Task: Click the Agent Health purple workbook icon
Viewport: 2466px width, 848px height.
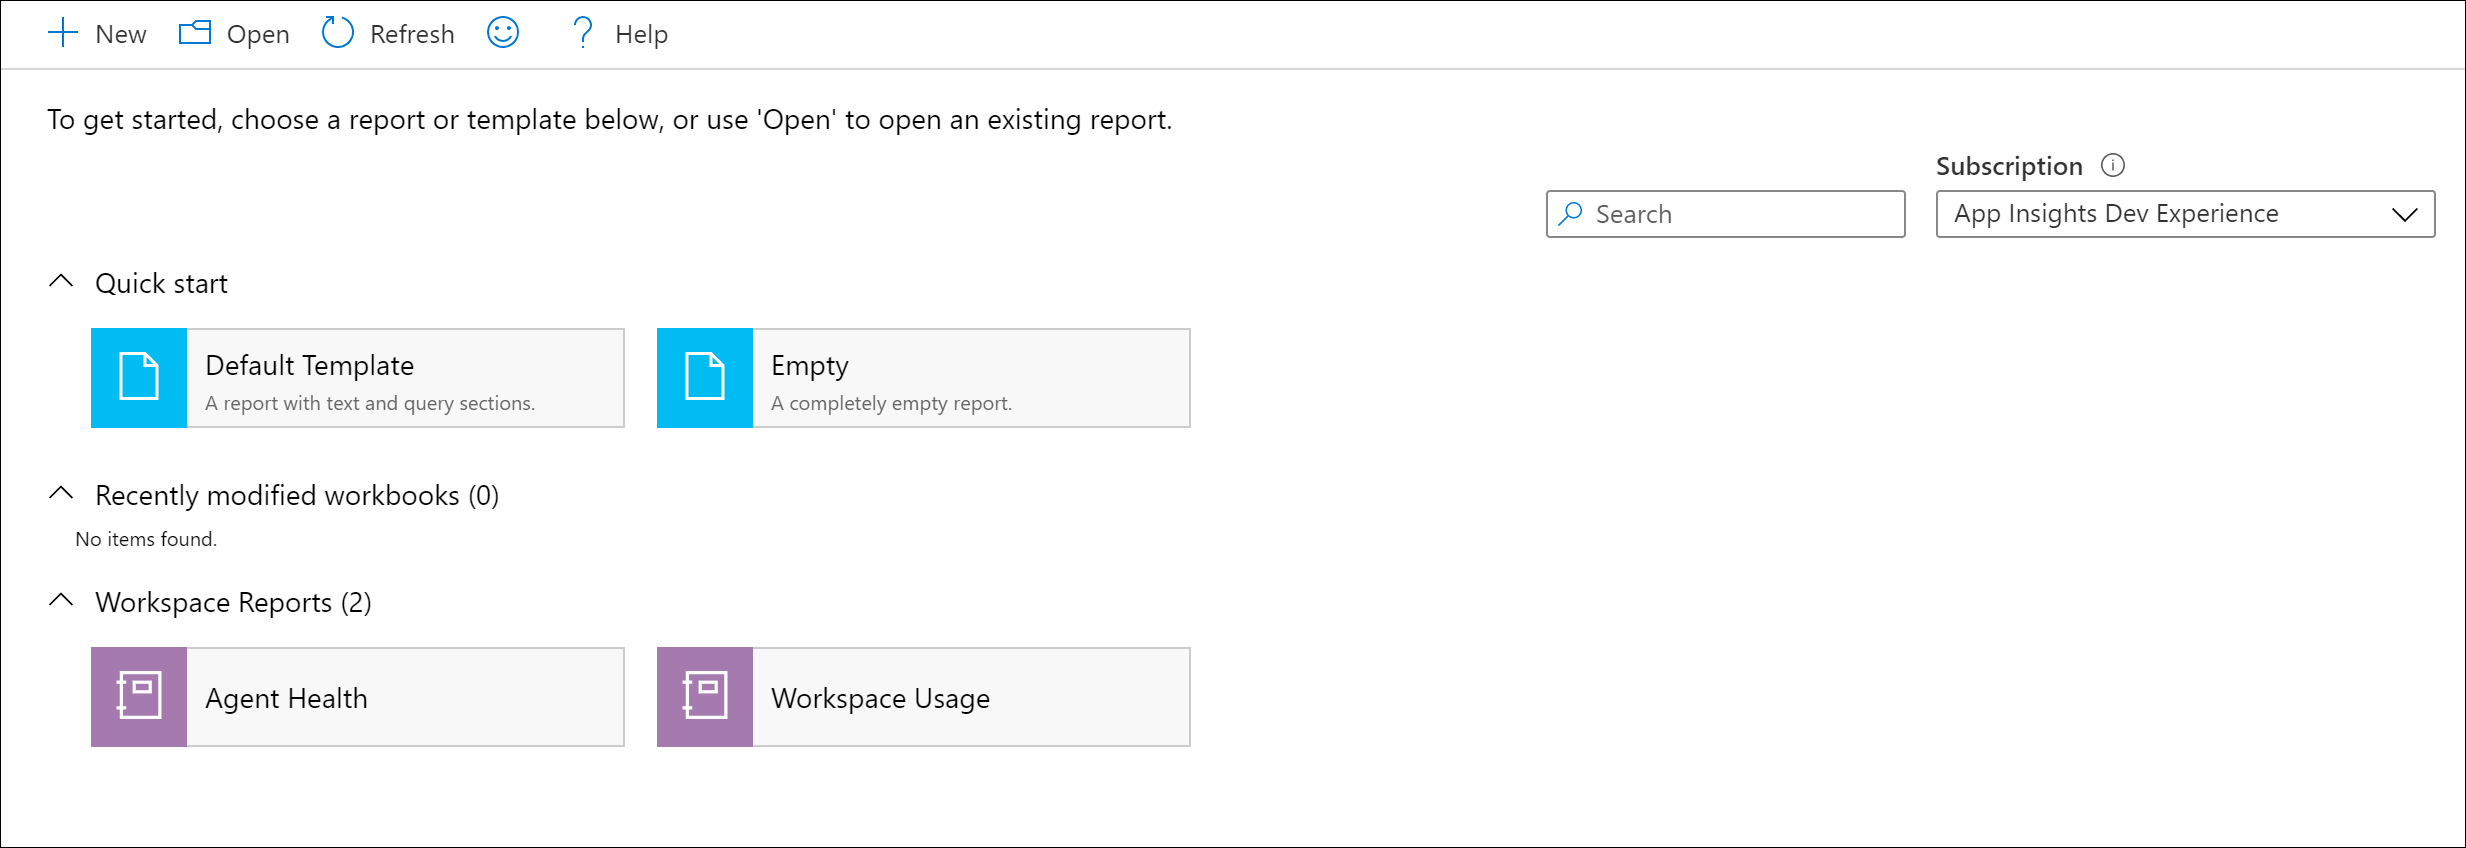Action: click(x=139, y=697)
